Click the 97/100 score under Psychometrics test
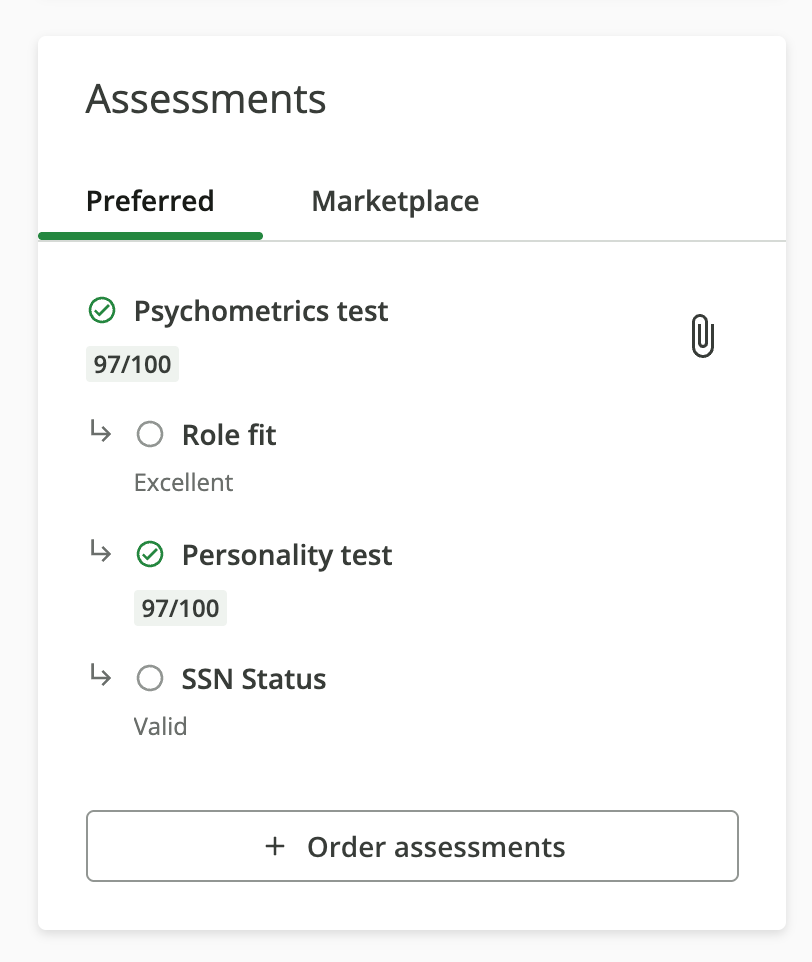The height and width of the screenshot is (962, 812). (x=132, y=364)
